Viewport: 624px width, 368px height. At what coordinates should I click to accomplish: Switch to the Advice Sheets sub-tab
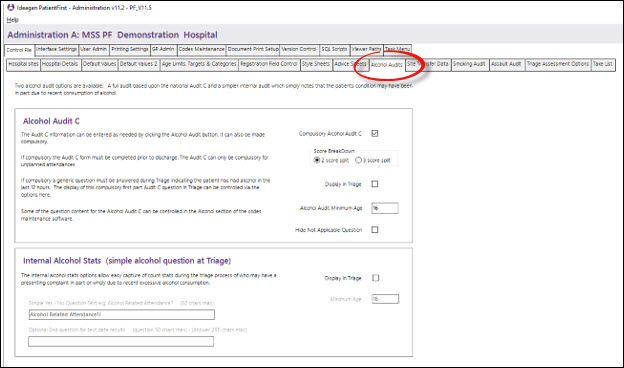coord(350,64)
